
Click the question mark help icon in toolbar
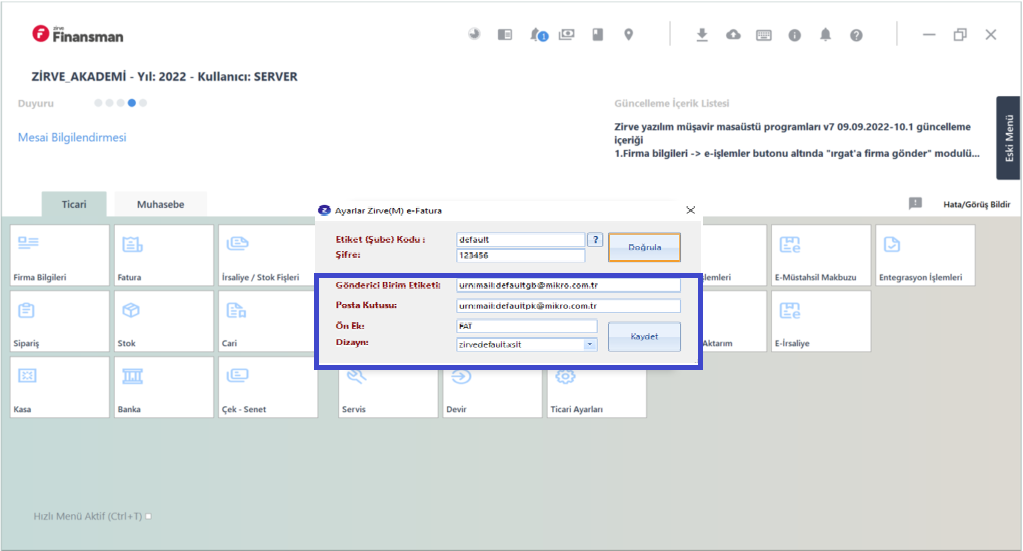[856, 35]
